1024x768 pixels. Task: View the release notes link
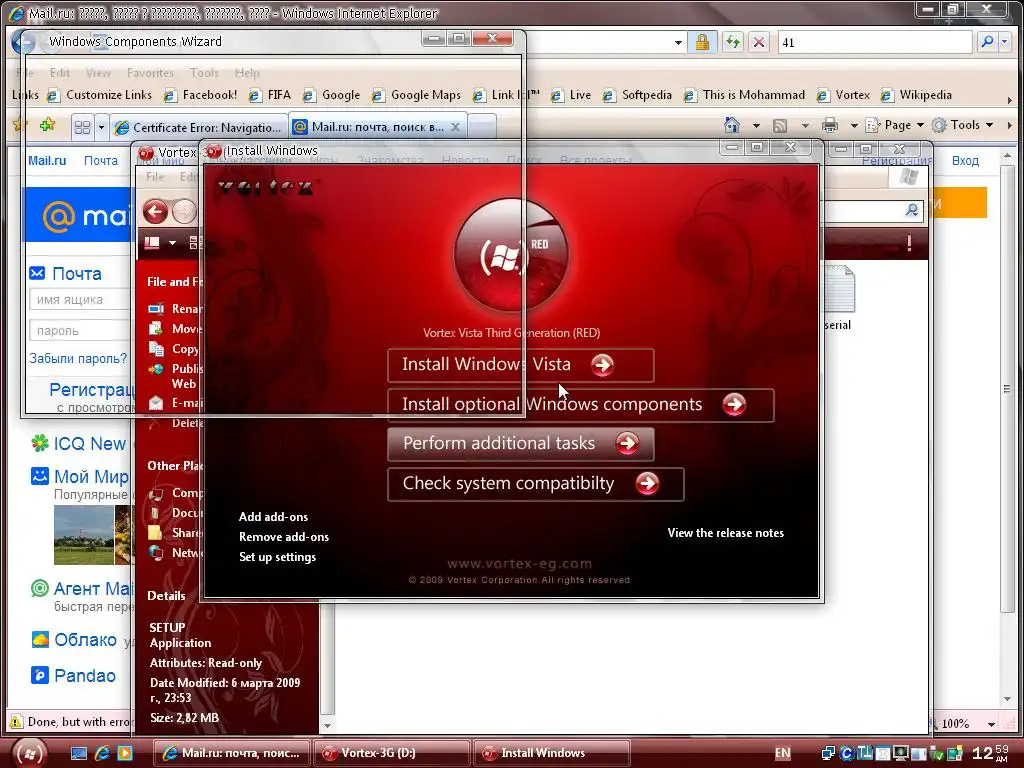pos(726,533)
